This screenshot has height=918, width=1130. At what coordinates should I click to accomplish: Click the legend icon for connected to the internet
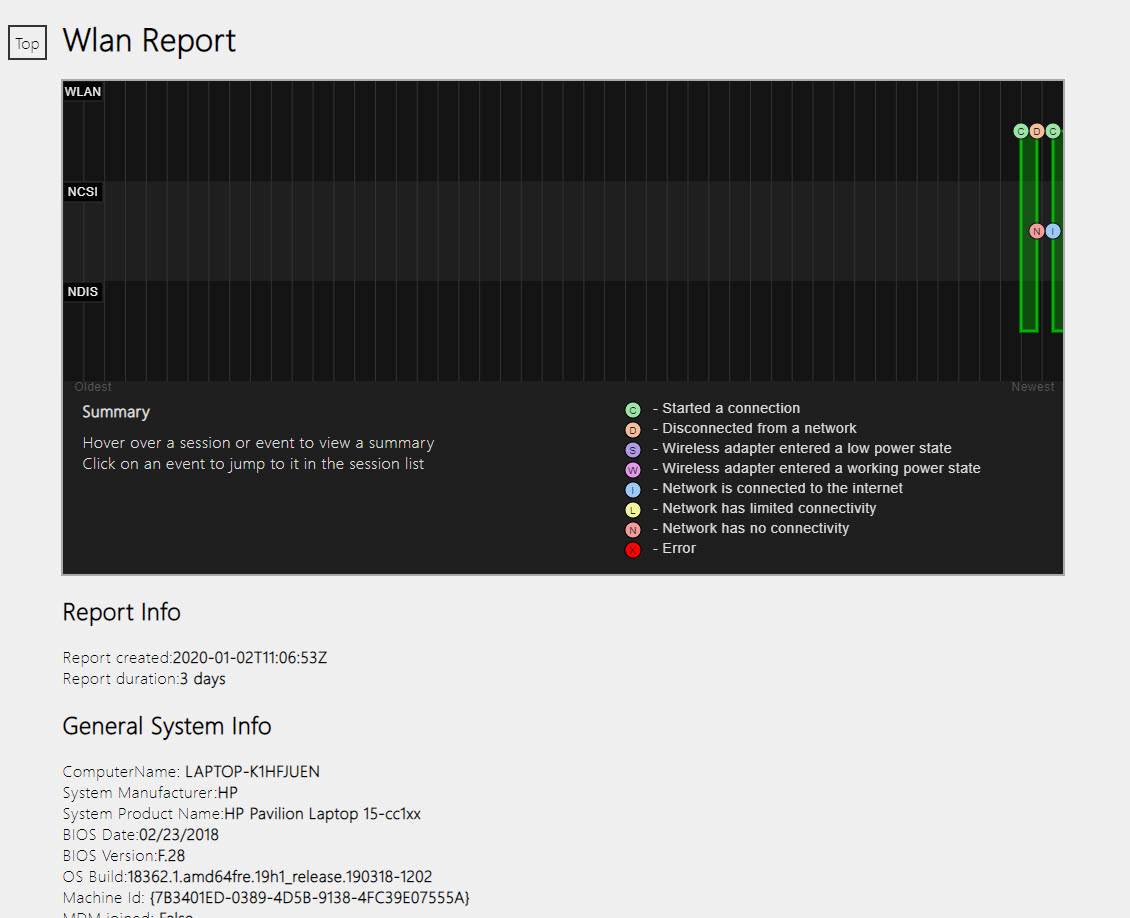(632, 490)
